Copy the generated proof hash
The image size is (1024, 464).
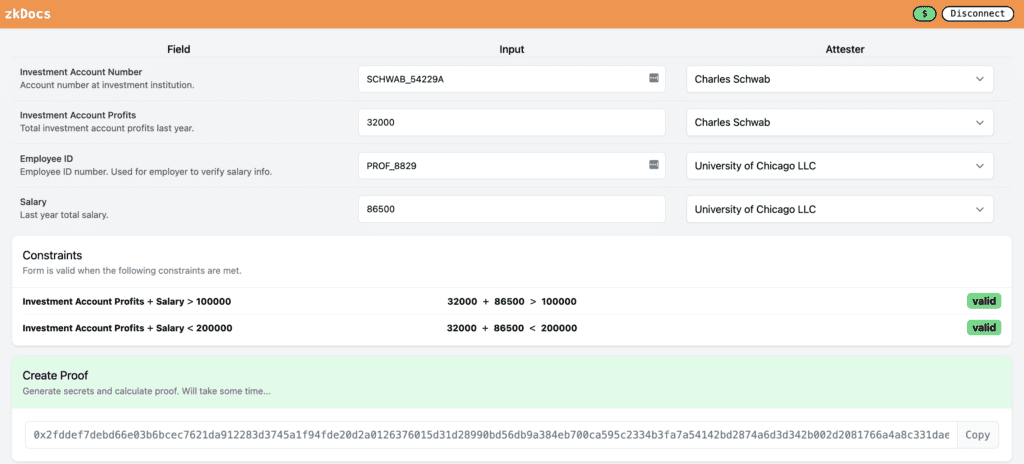point(977,435)
